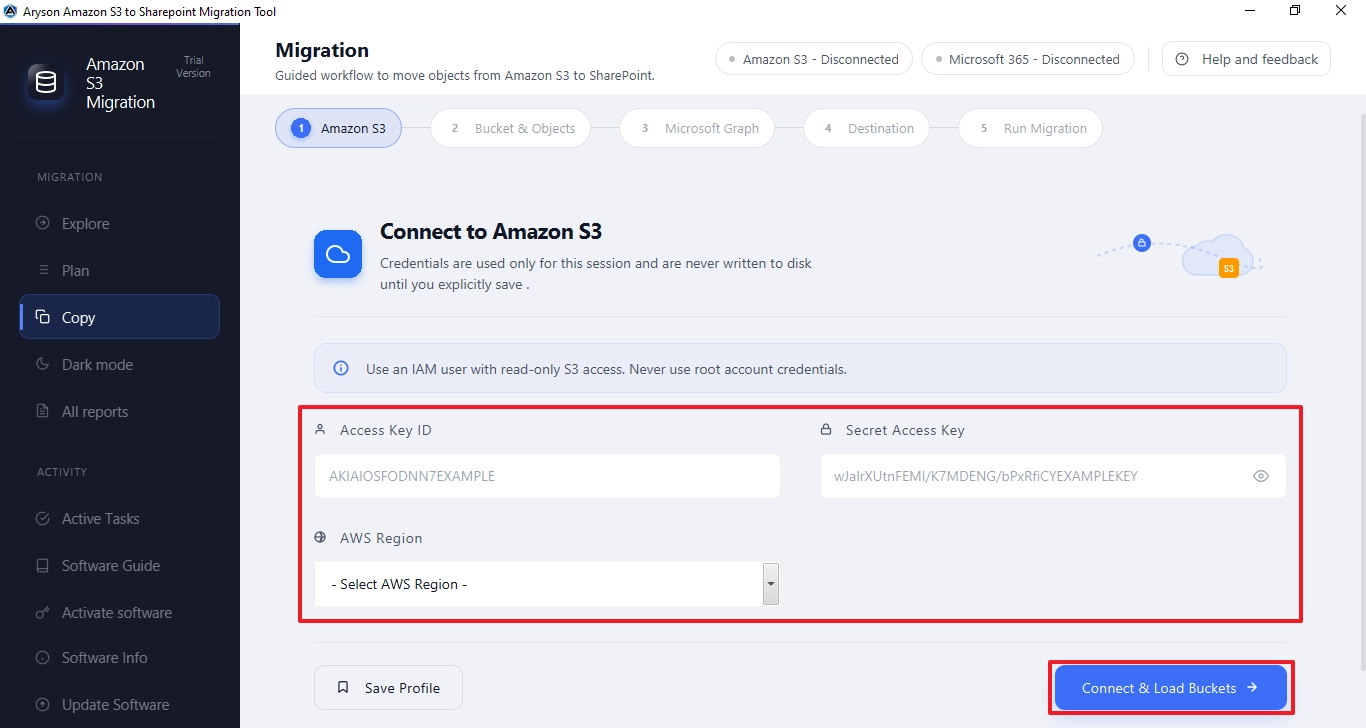Click the "AWS Region" label
The image size is (1366, 728).
pos(381,538)
